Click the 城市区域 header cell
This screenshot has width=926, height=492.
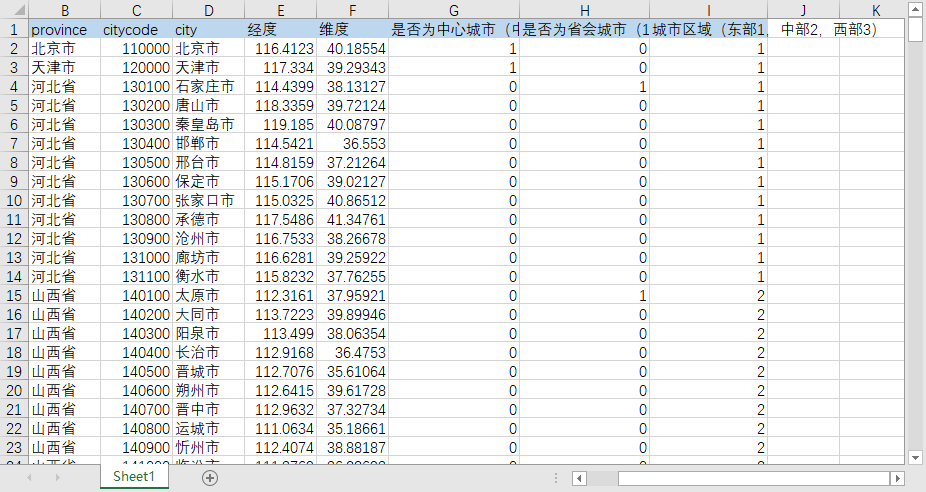tap(709, 29)
